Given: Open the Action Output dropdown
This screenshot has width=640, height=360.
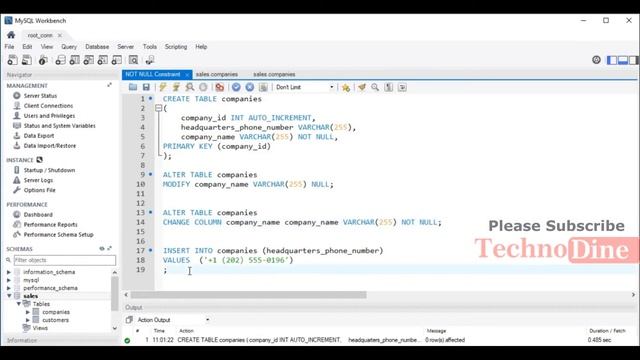Looking at the screenshot, I should [173, 320].
